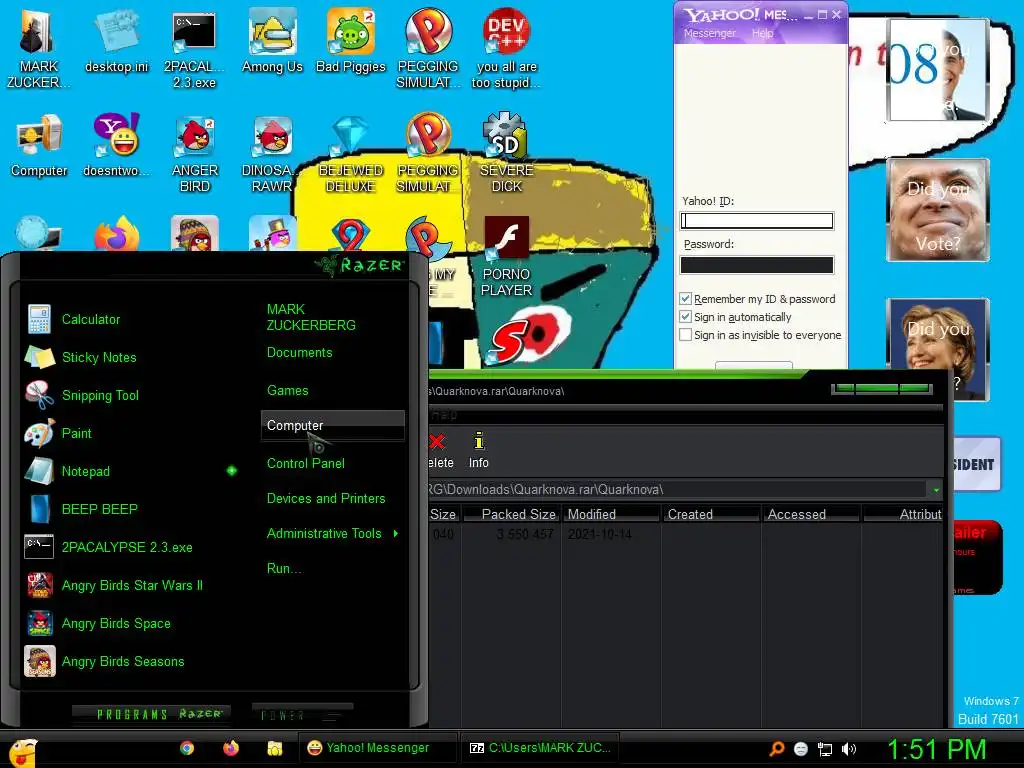1024x768 pixels.
Task: Click the Chrome icon in the taskbar
Action: (x=187, y=748)
